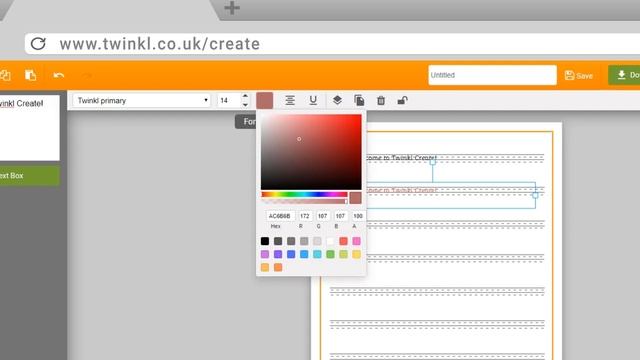Click the B value field

pyautogui.click(x=340, y=216)
